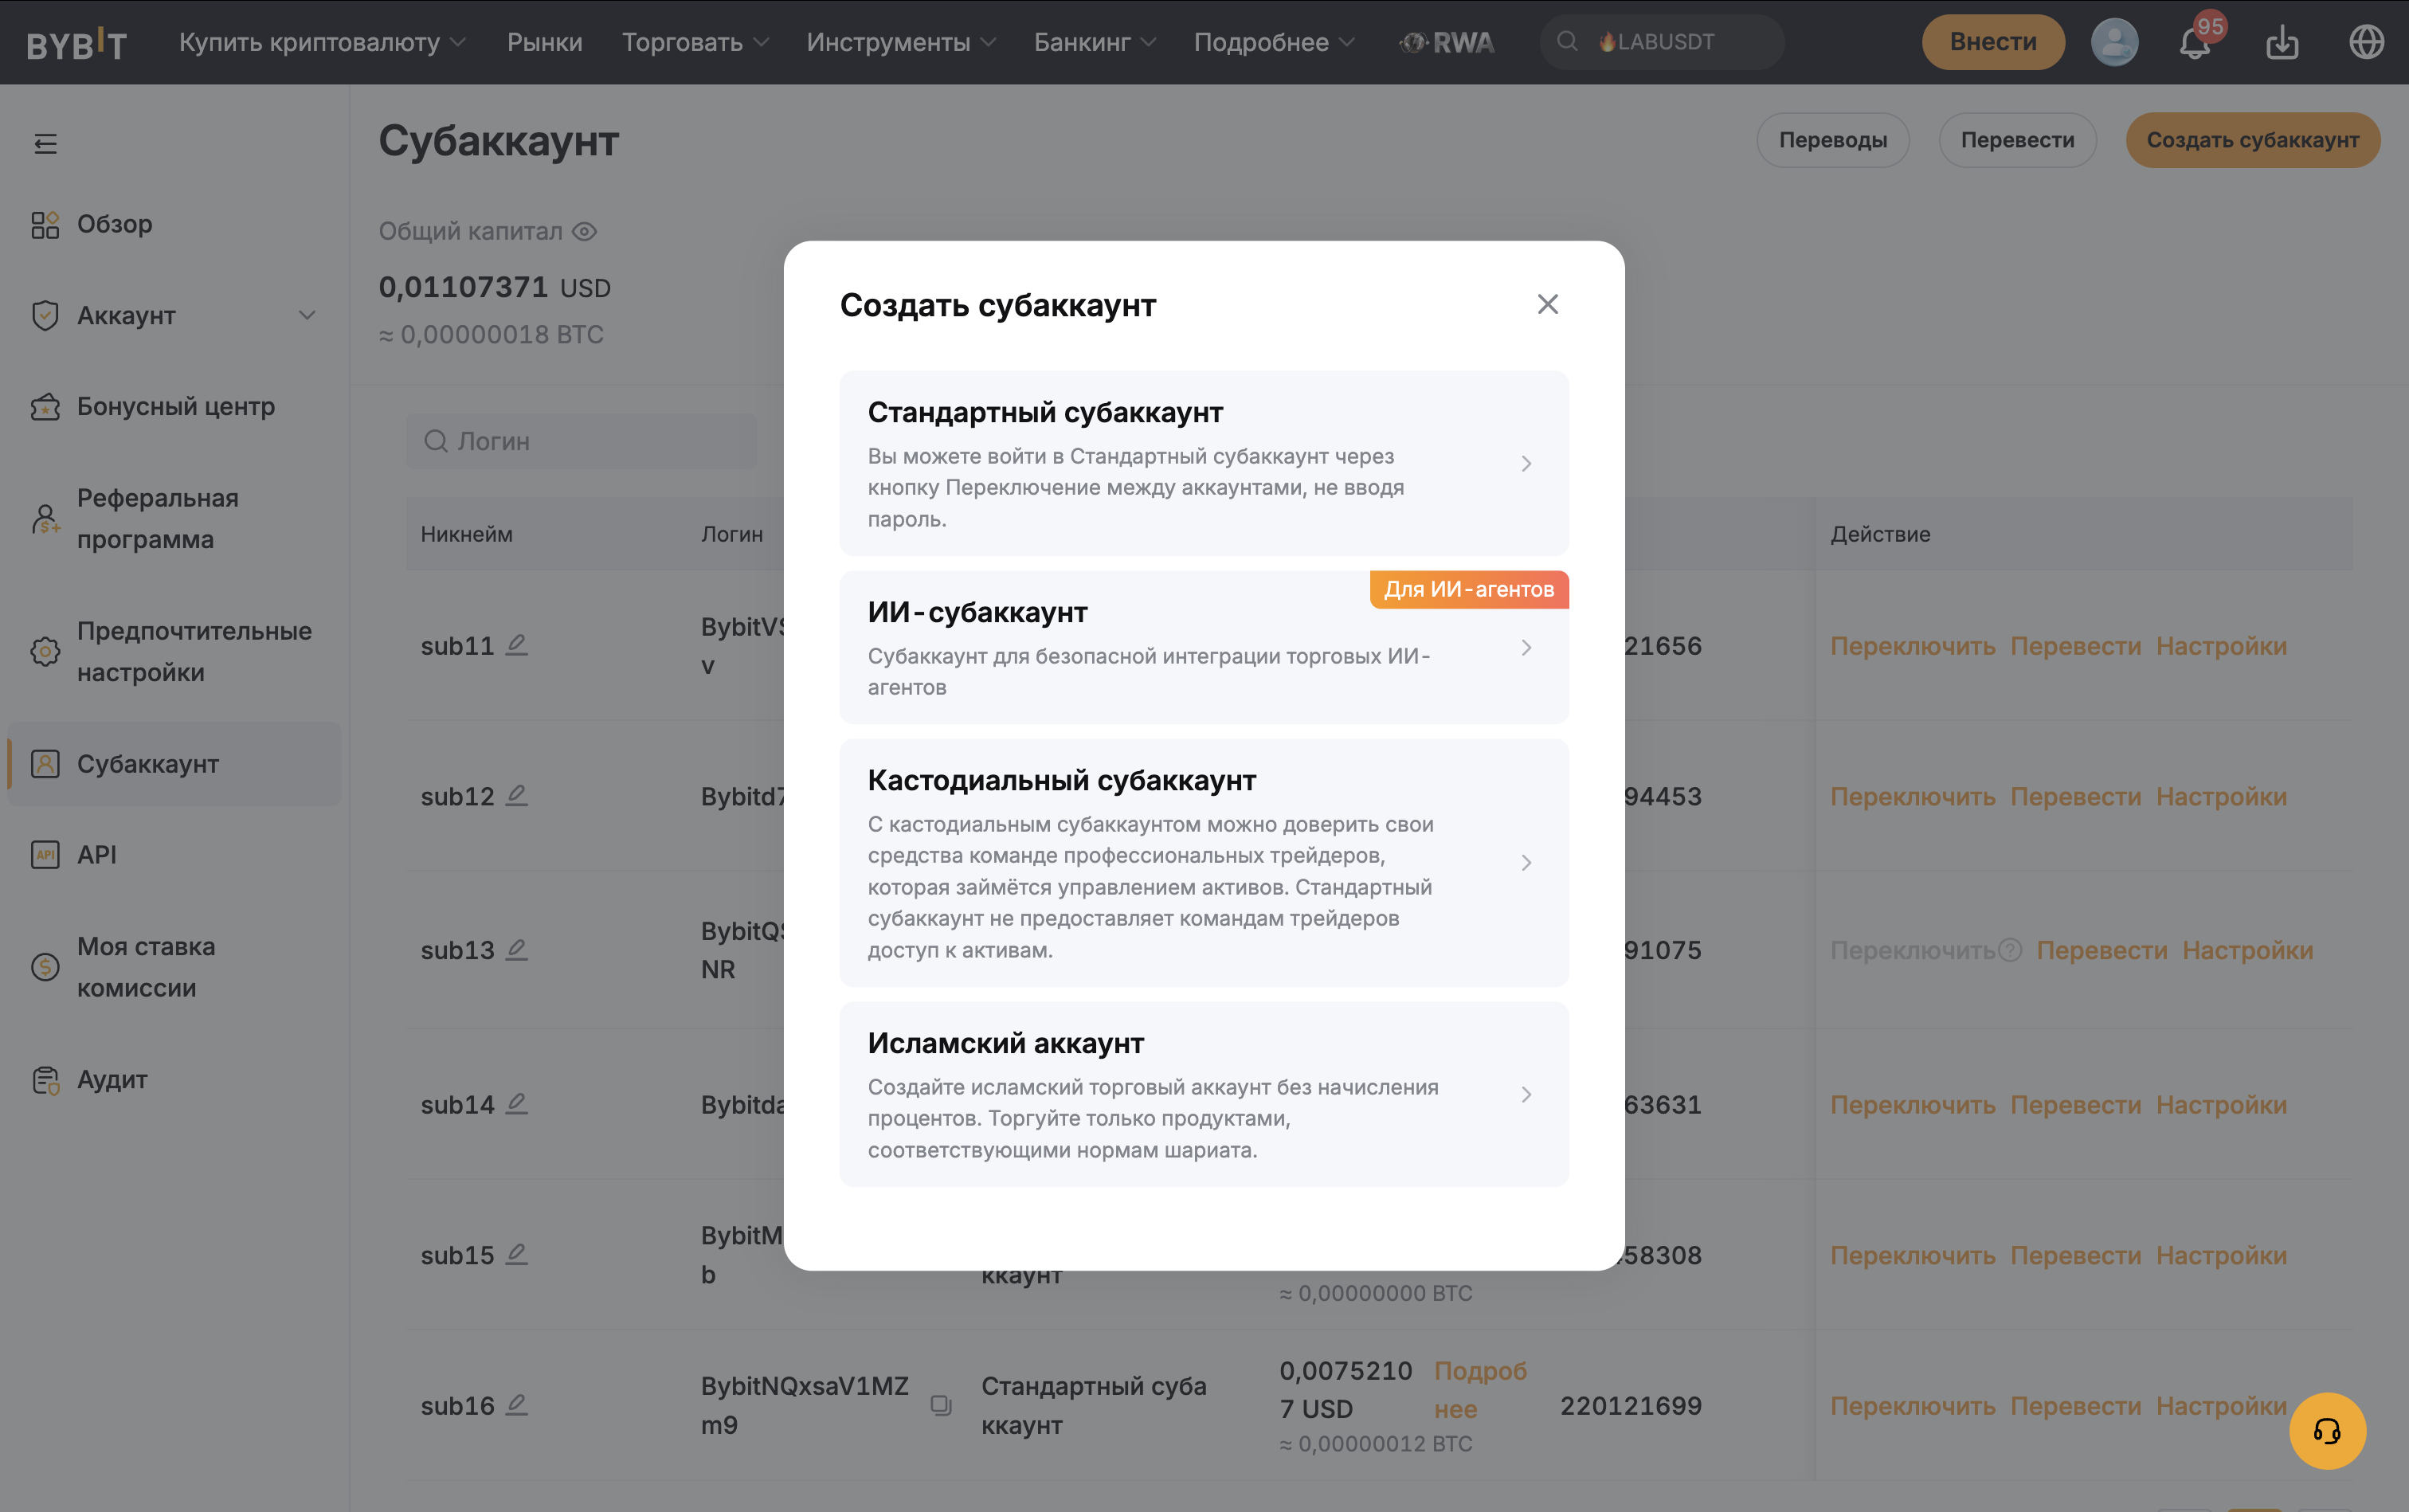The height and width of the screenshot is (1512, 2409).
Task: Click Перевести link for sub13
Action: click(2102, 950)
